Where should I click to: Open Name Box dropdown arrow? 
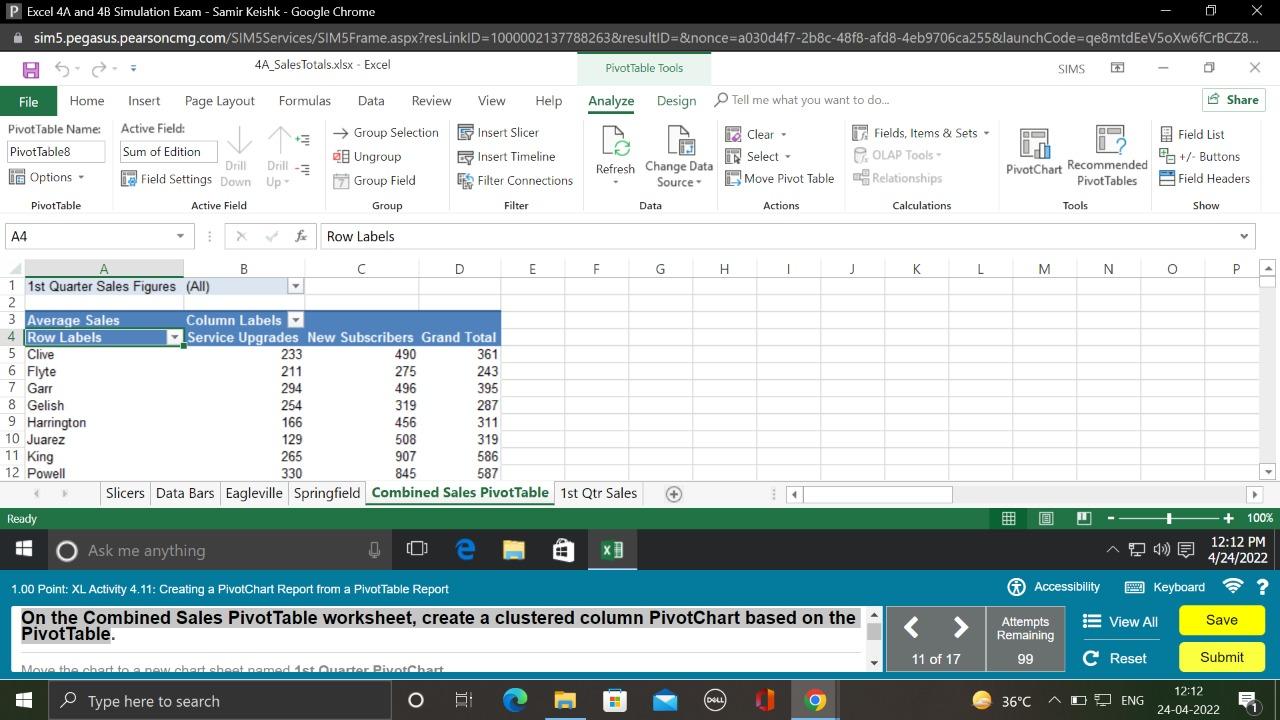(x=180, y=237)
